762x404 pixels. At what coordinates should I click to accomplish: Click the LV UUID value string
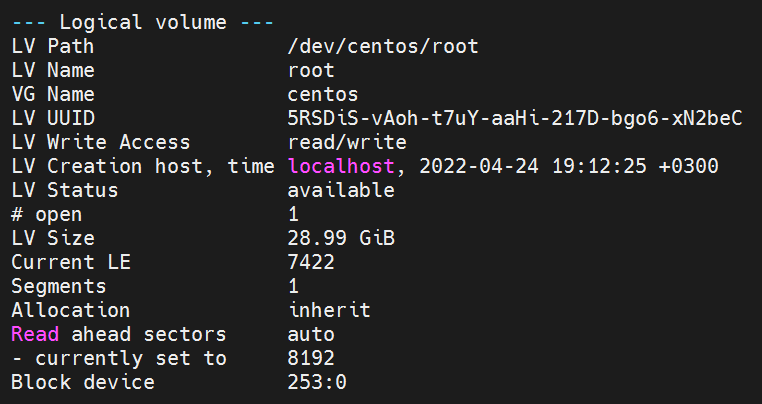514,118
